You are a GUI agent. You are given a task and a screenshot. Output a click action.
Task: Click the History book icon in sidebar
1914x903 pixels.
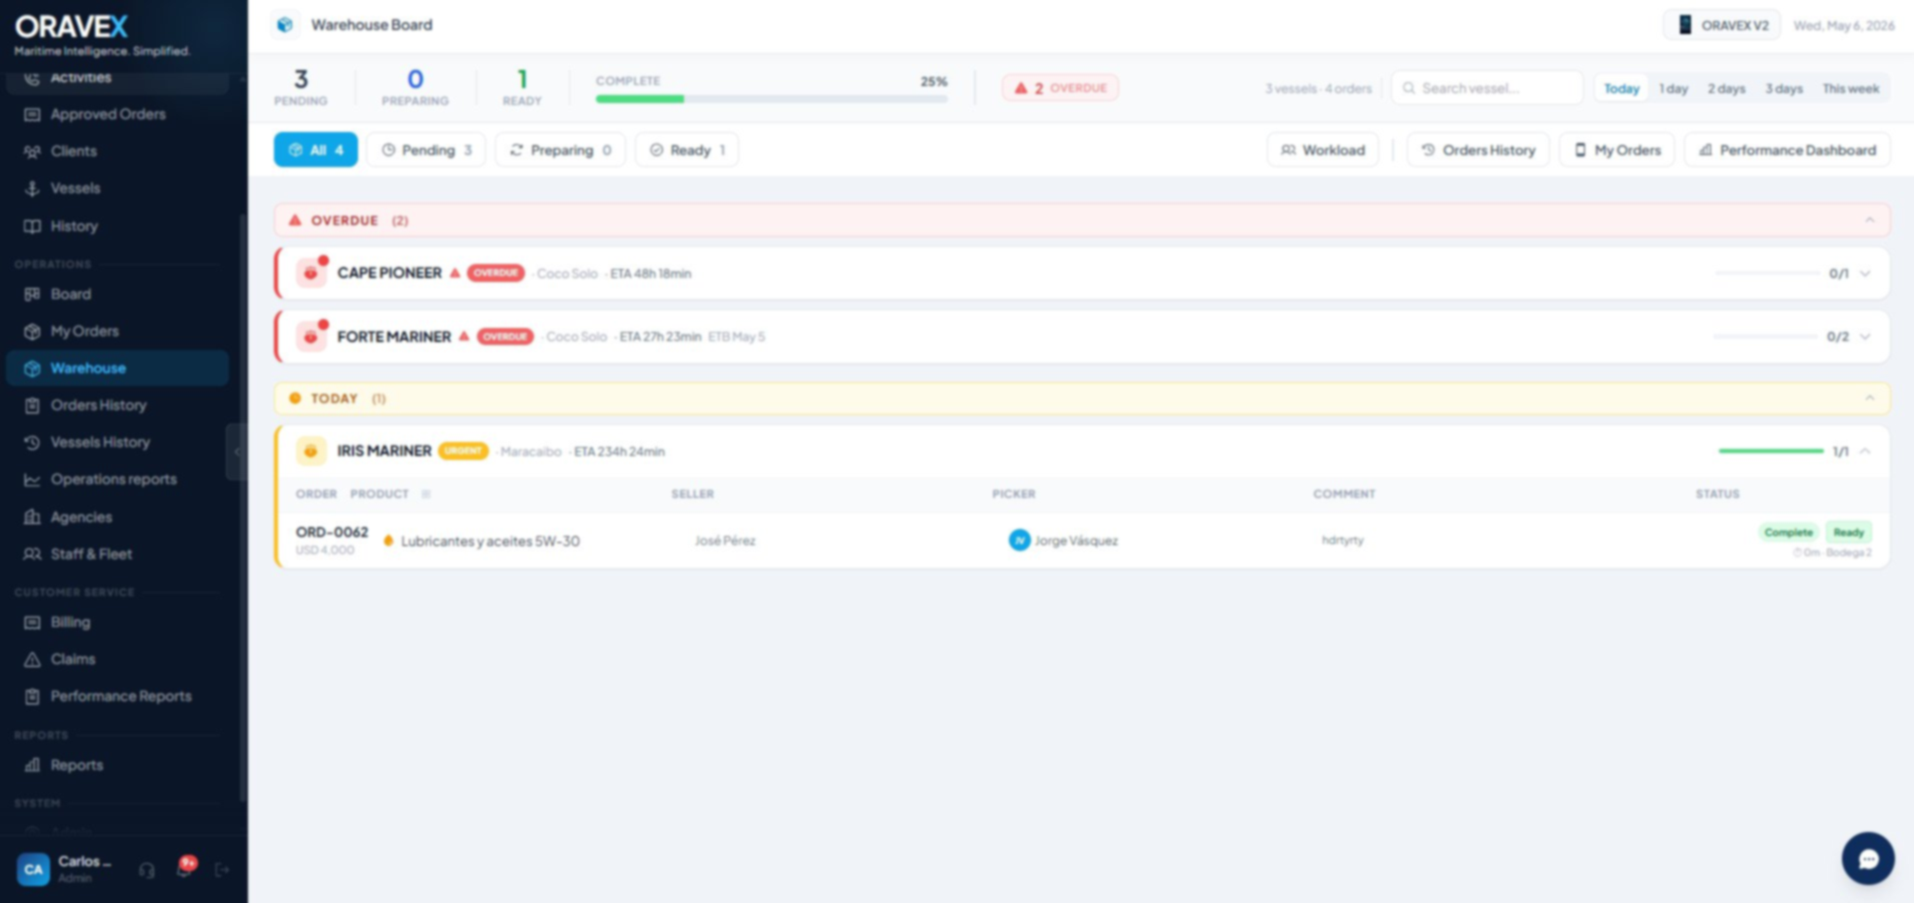[x=32, y=226]
